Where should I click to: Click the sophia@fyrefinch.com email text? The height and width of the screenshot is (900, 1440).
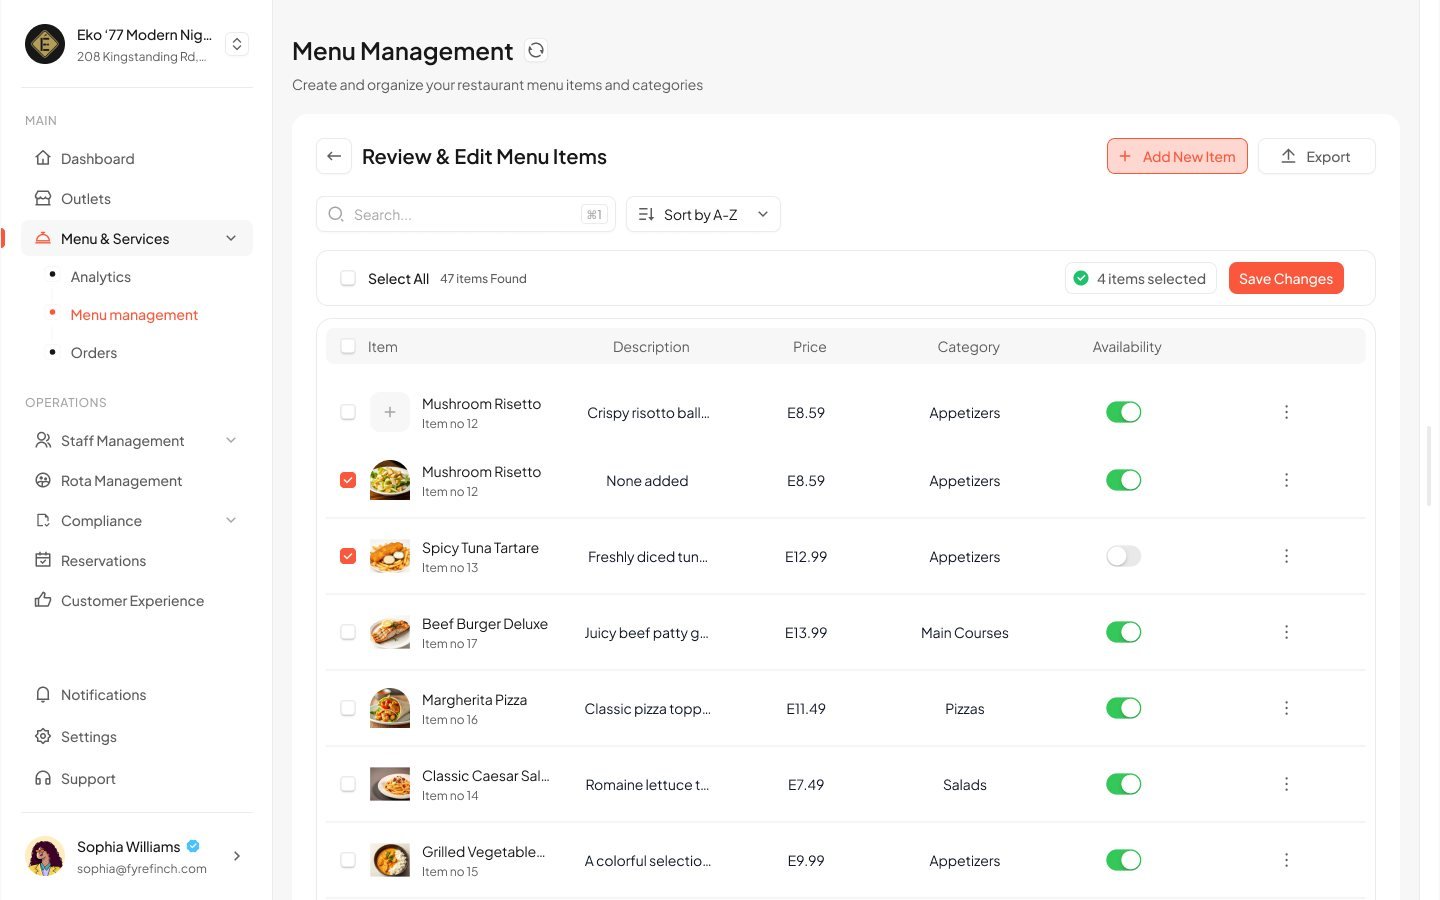142,868
